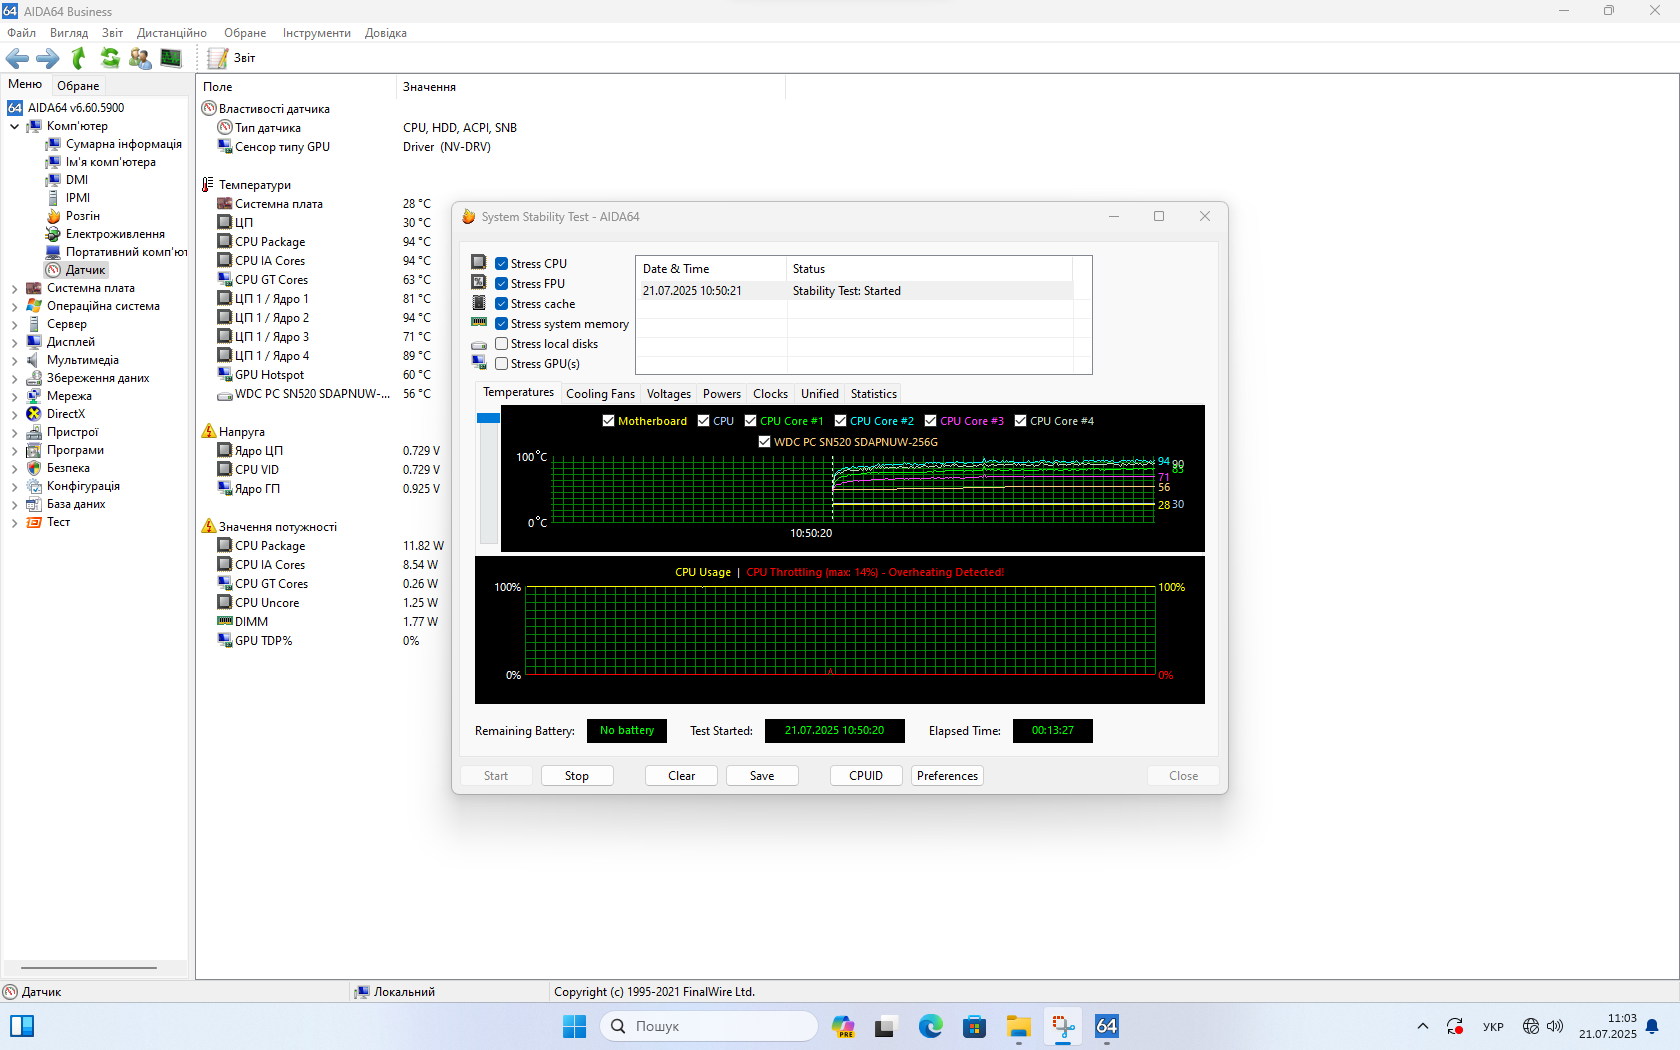1680x1050 pixels.
Task: Hide the Motherboard temperature graph line
Action: click(x=608, y=421)
